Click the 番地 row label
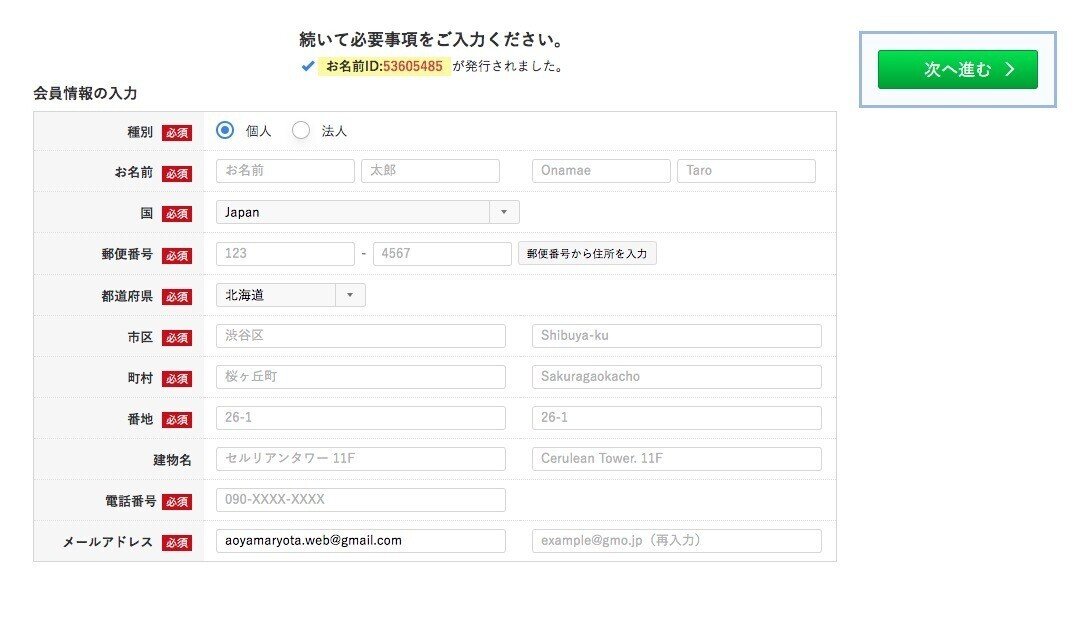 click(140, 419)
